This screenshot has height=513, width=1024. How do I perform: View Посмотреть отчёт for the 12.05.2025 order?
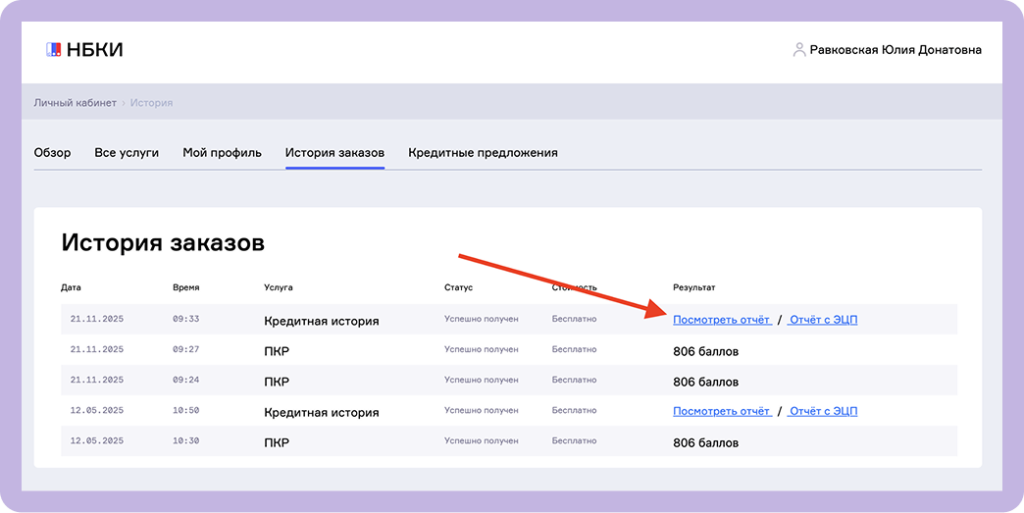click(721, 411)
